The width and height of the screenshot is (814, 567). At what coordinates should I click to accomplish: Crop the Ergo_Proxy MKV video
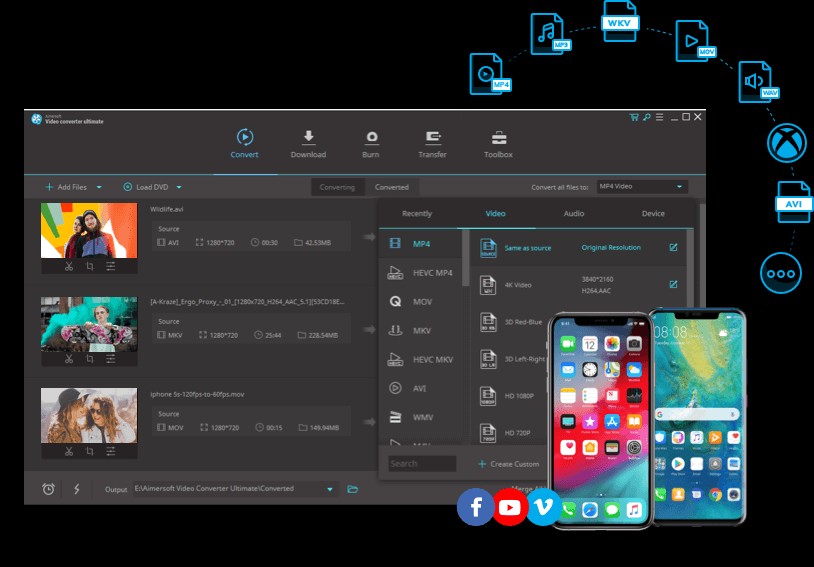pos(90,359)
